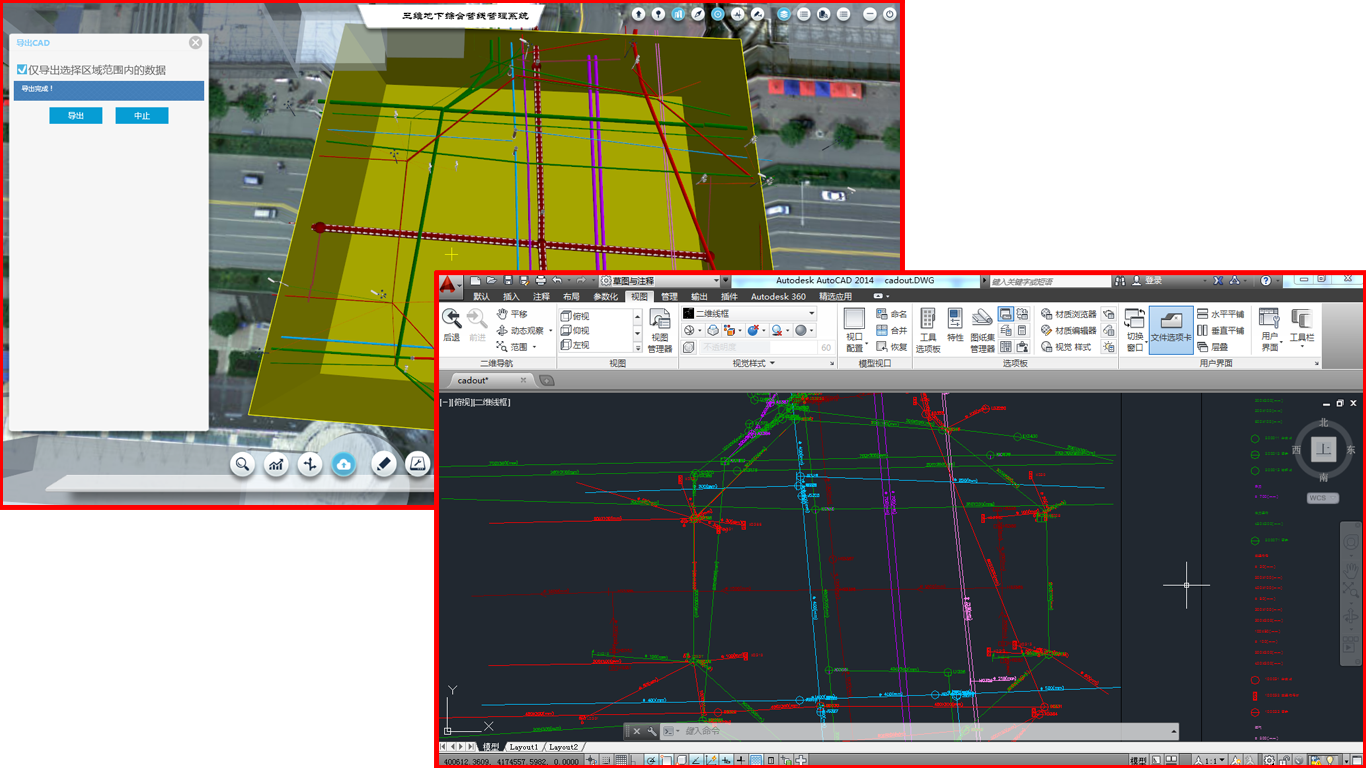Select the 平移 pan tool in AutoCAD
The image size is (1366, 768).
coord(513,314)
